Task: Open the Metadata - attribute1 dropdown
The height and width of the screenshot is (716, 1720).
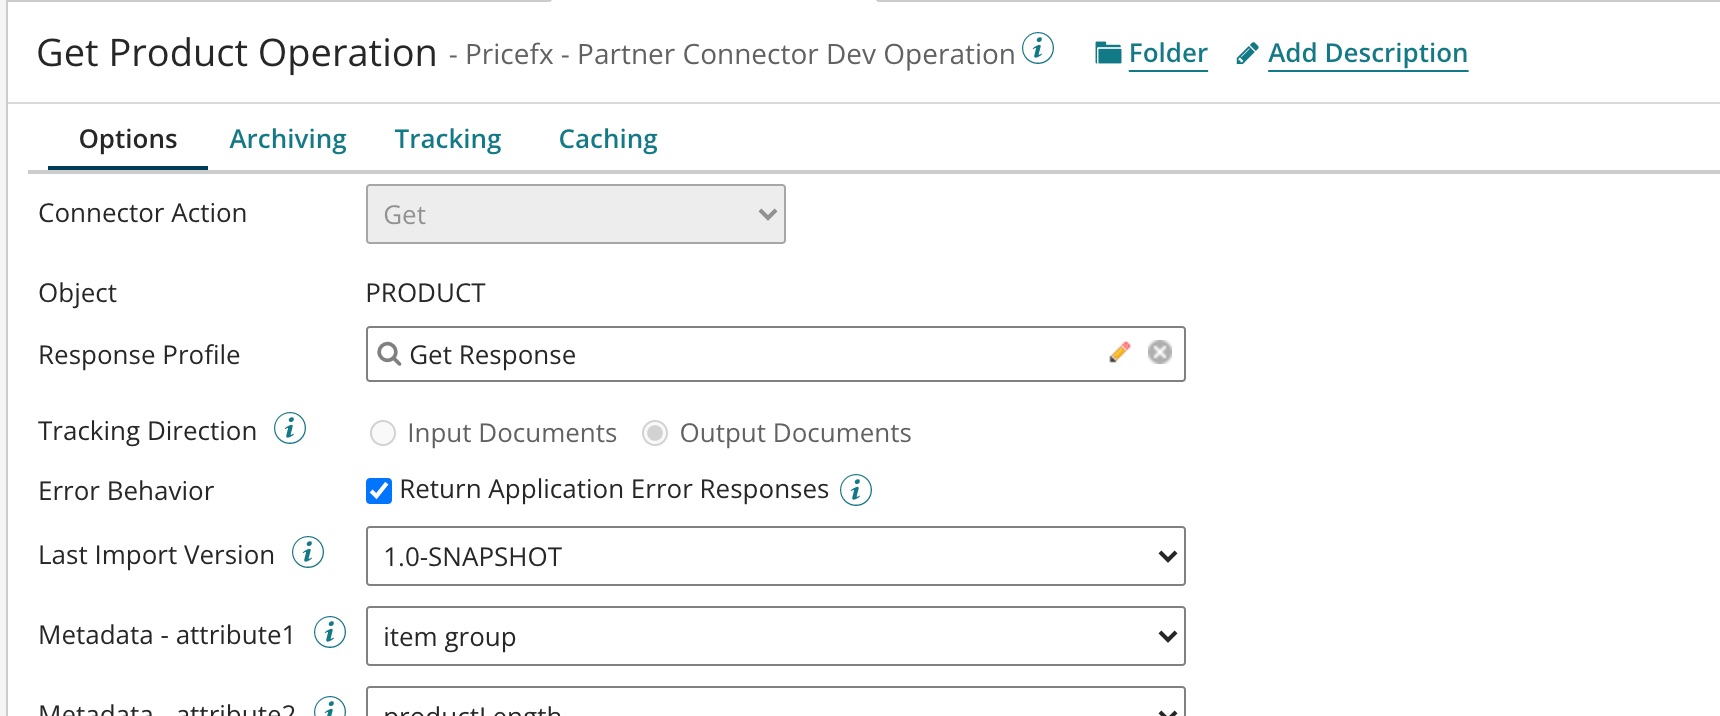Action: click(775, 636)
